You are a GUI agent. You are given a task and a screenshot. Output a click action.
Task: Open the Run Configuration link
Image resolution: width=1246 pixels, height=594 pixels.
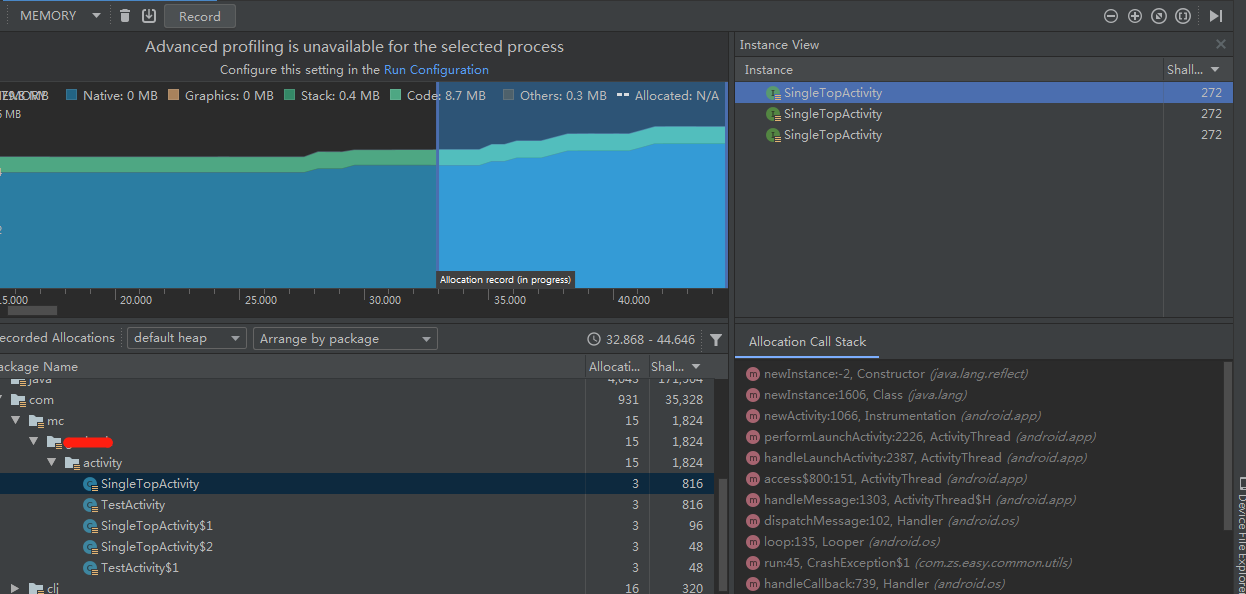click(436, 70)
